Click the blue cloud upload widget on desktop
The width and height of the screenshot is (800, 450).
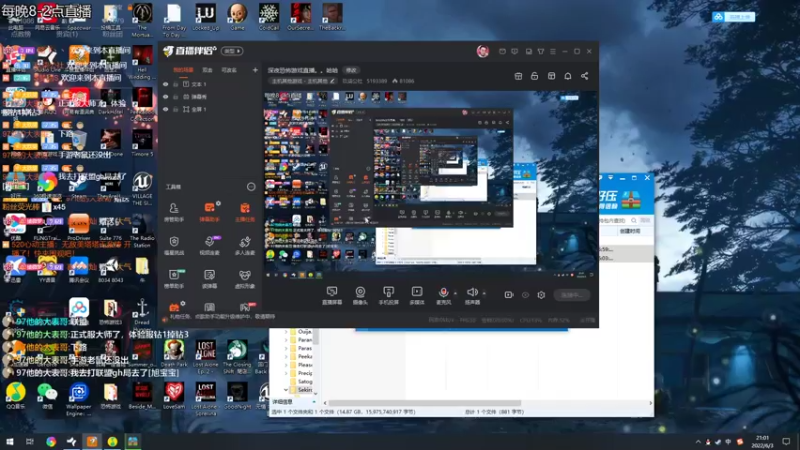tap(733, 17)
